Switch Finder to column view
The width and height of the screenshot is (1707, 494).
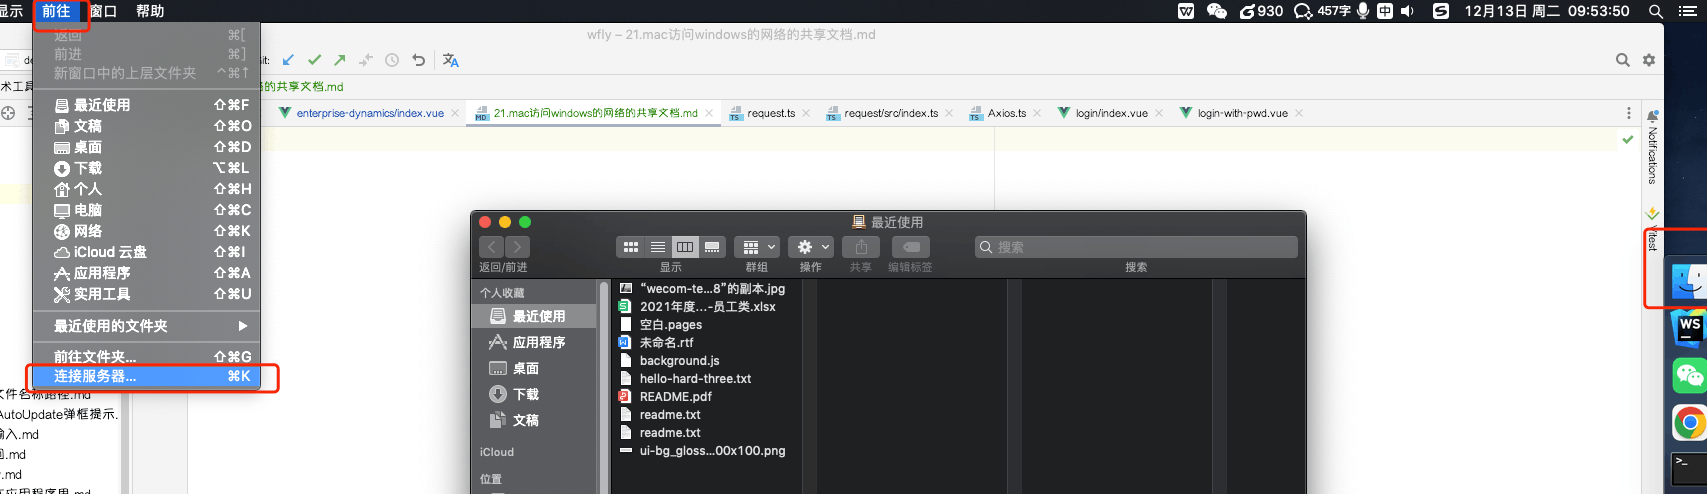point(685,247)
